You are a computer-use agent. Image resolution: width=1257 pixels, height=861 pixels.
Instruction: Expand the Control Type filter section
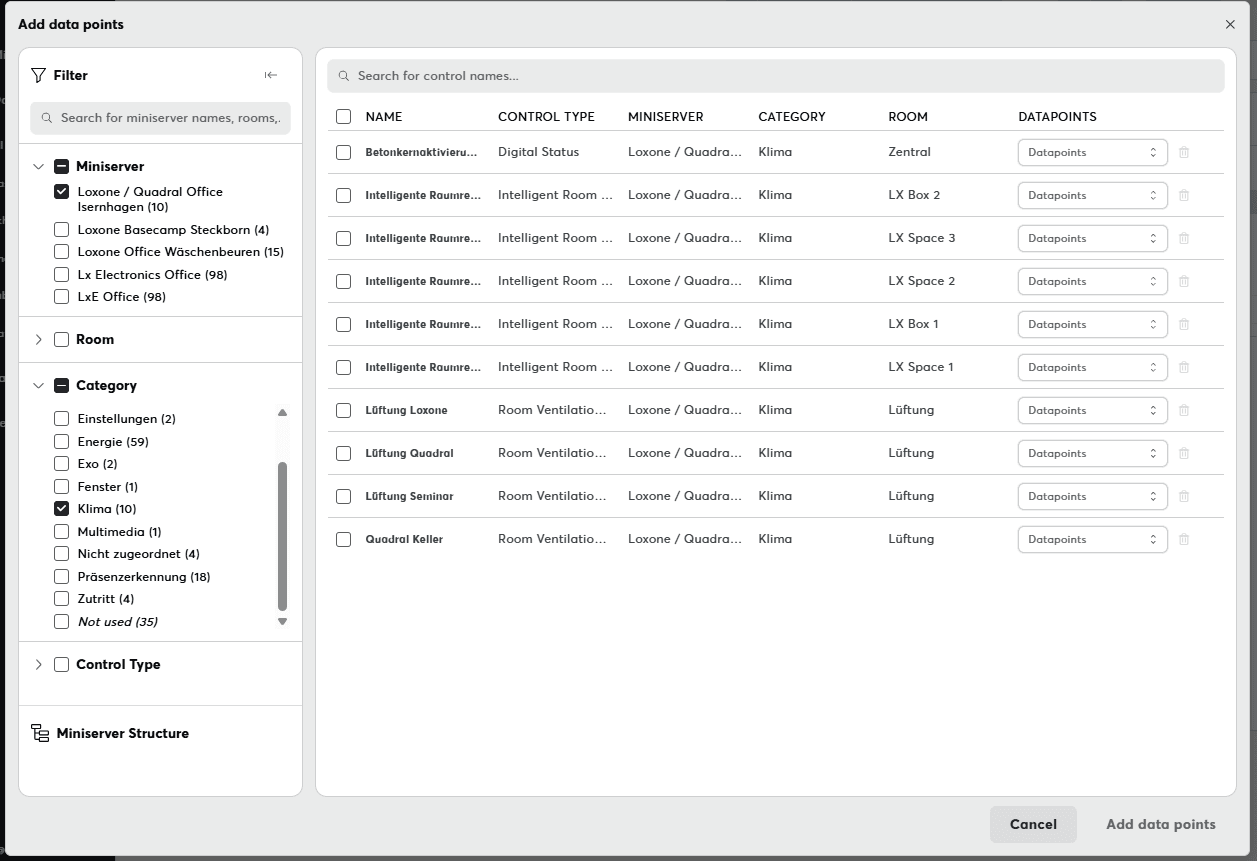point(39,665)
